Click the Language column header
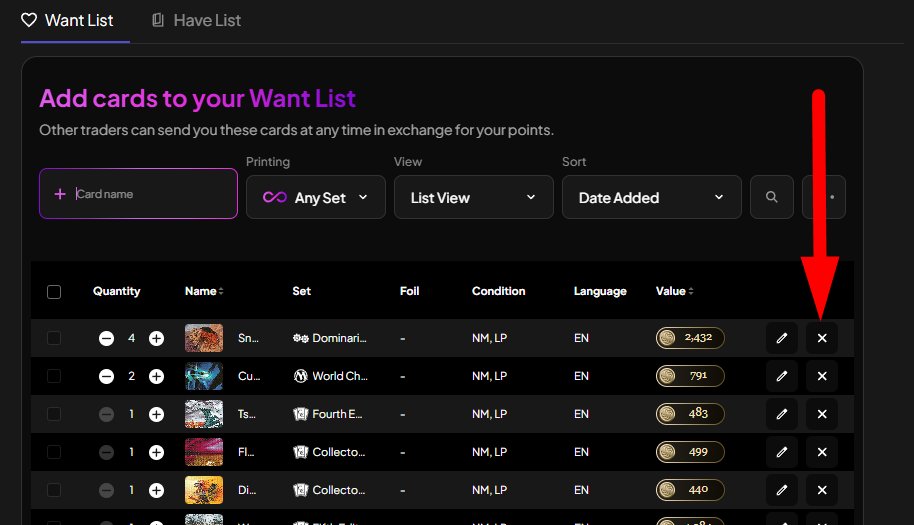The height and width of the screenshot is (525, 914). click(600, 291)
